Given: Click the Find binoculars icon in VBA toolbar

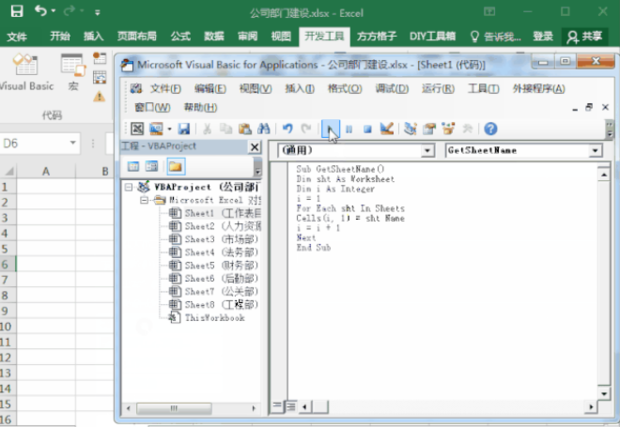Looking at the screenshot, I should pos(263,129).
